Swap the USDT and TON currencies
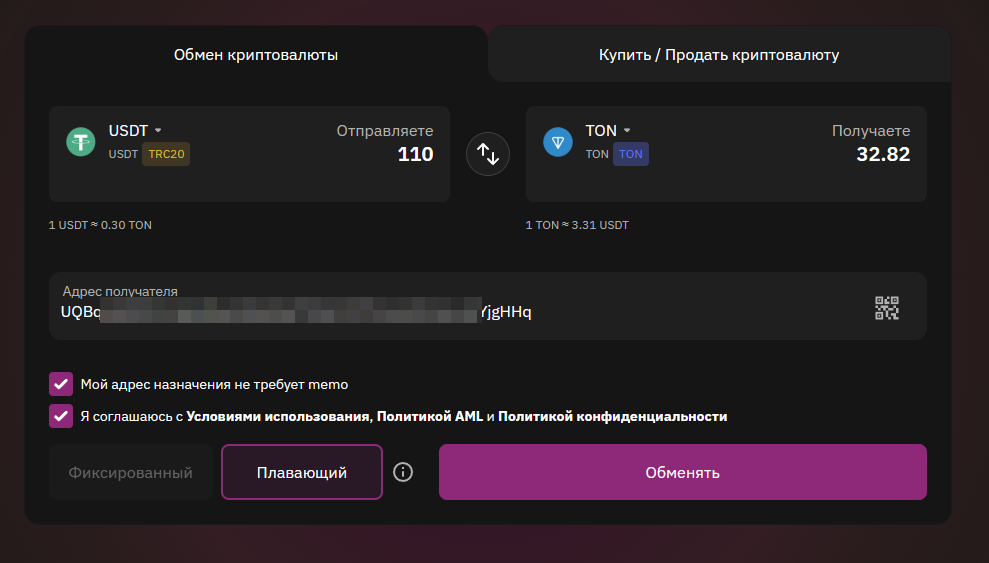The width and height of the screenshot is (989, 563). coord(488,154)
